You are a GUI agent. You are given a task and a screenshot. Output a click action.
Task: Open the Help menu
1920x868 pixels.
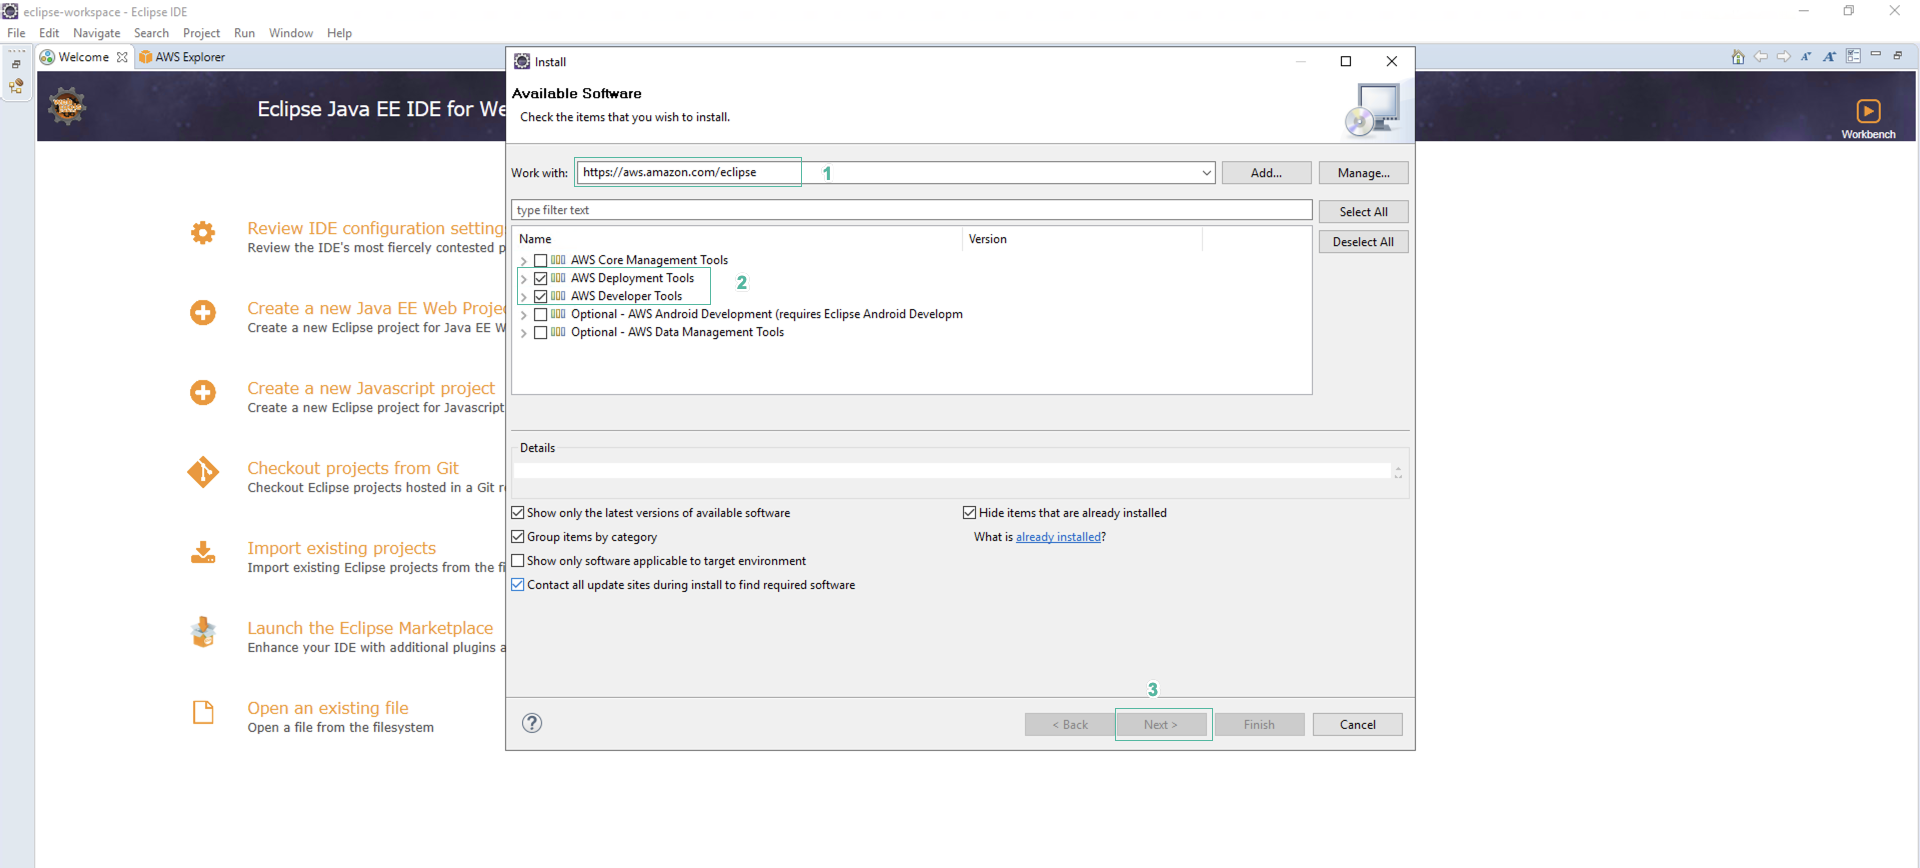pos(339,33)
